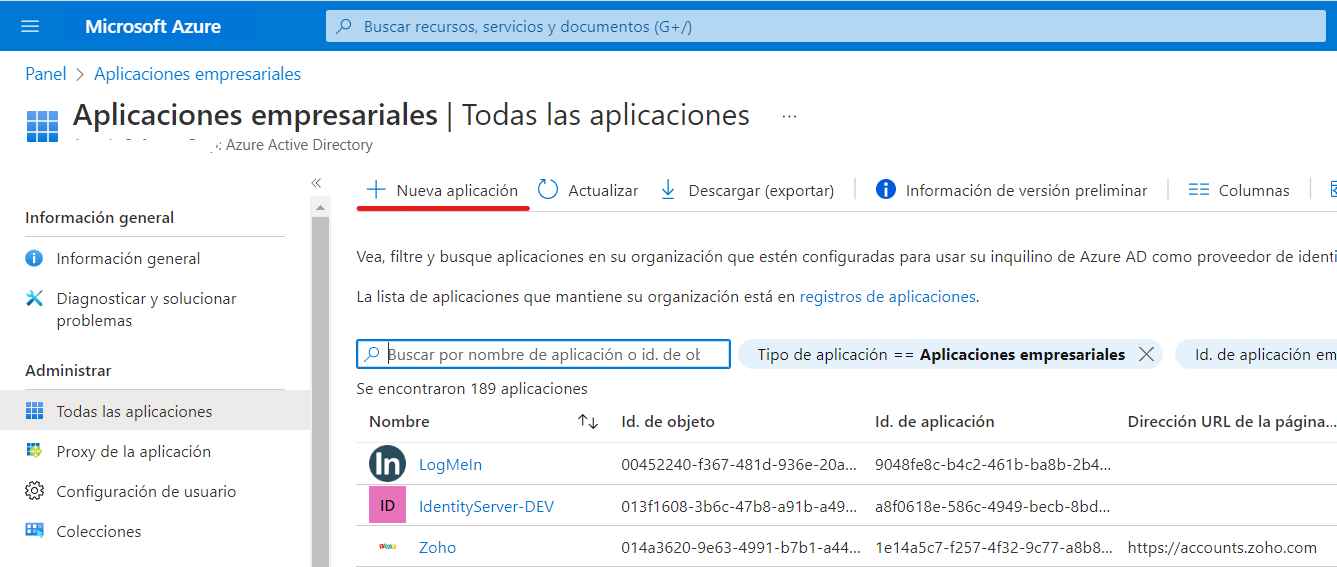Click the IdentityServer-DEV pink ID icon
This screenshot has width=1337, height=567.
[x=387, y=506]
